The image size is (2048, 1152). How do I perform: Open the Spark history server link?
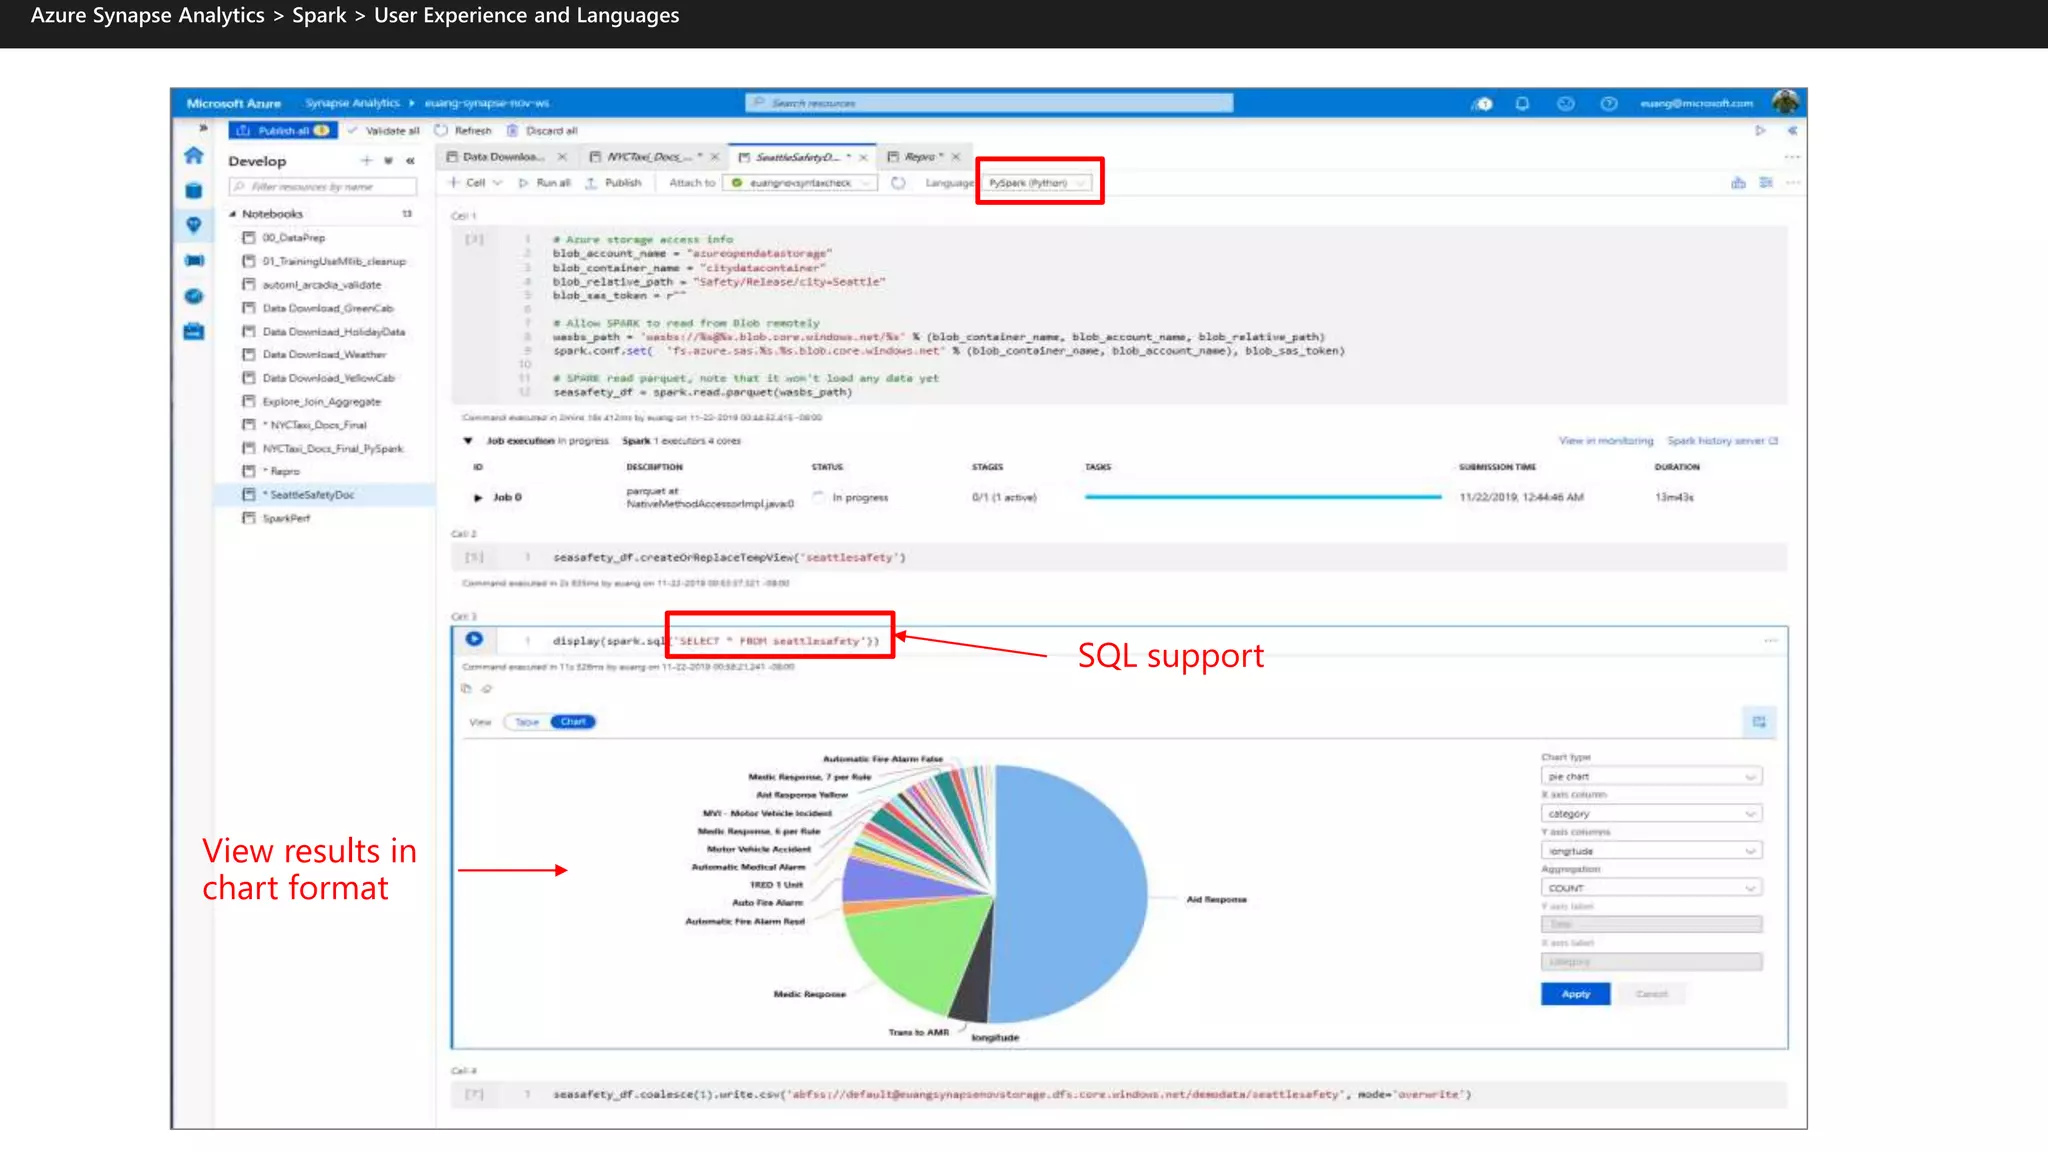point(1722,441)
